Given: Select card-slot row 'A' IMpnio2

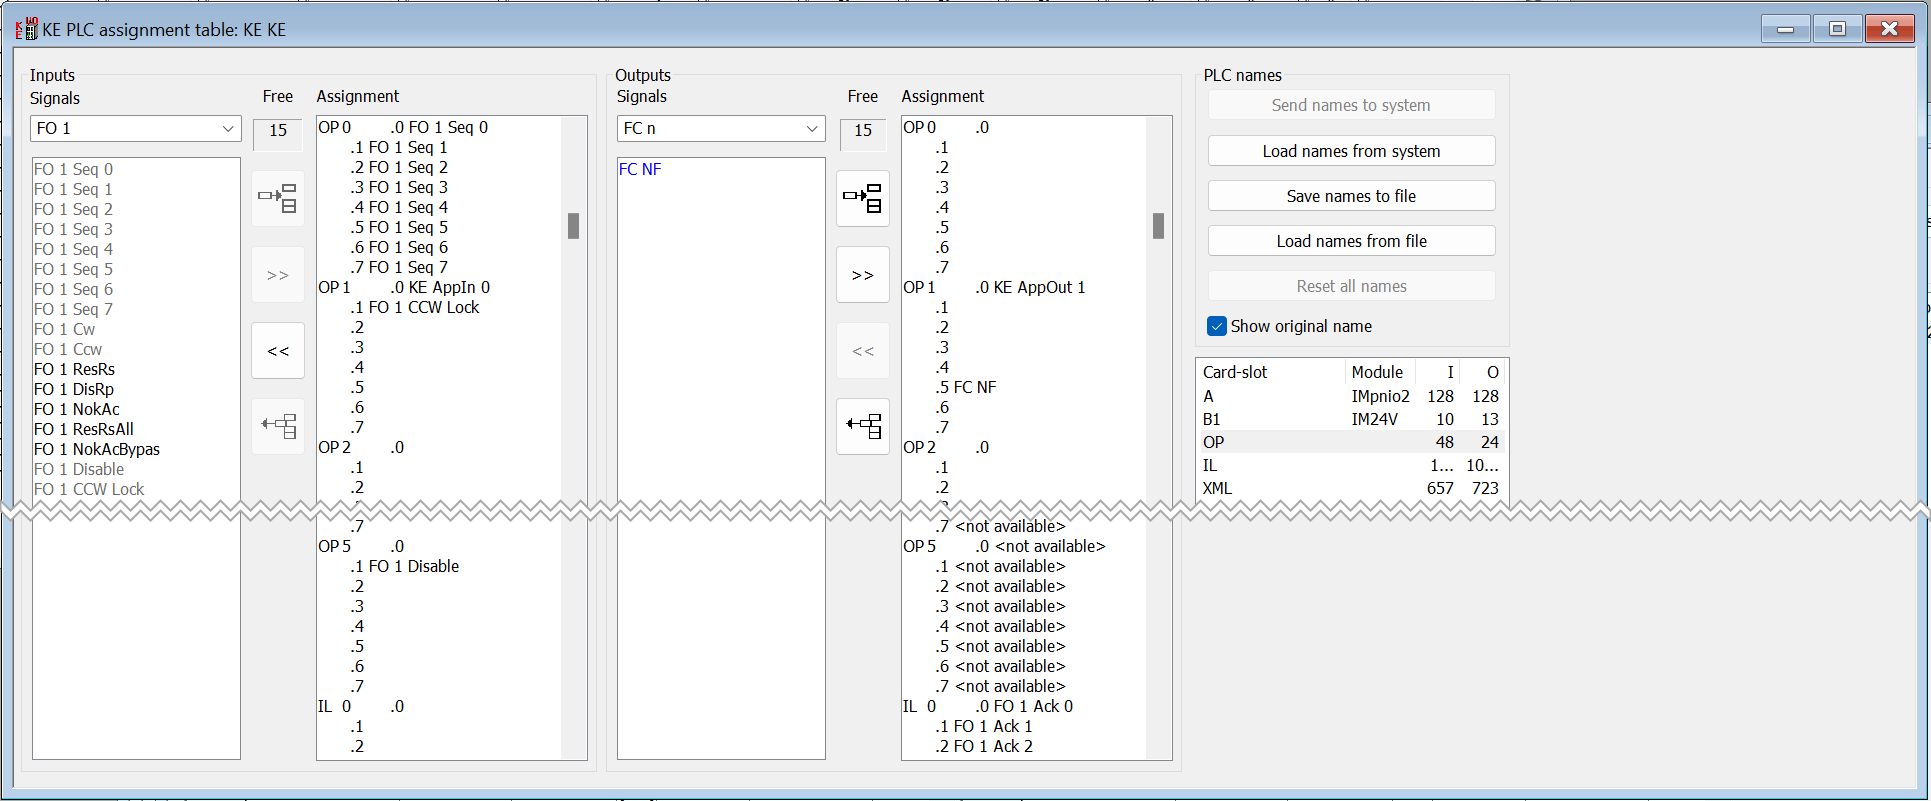Looking at the screenshot, I should point(1352,396).
